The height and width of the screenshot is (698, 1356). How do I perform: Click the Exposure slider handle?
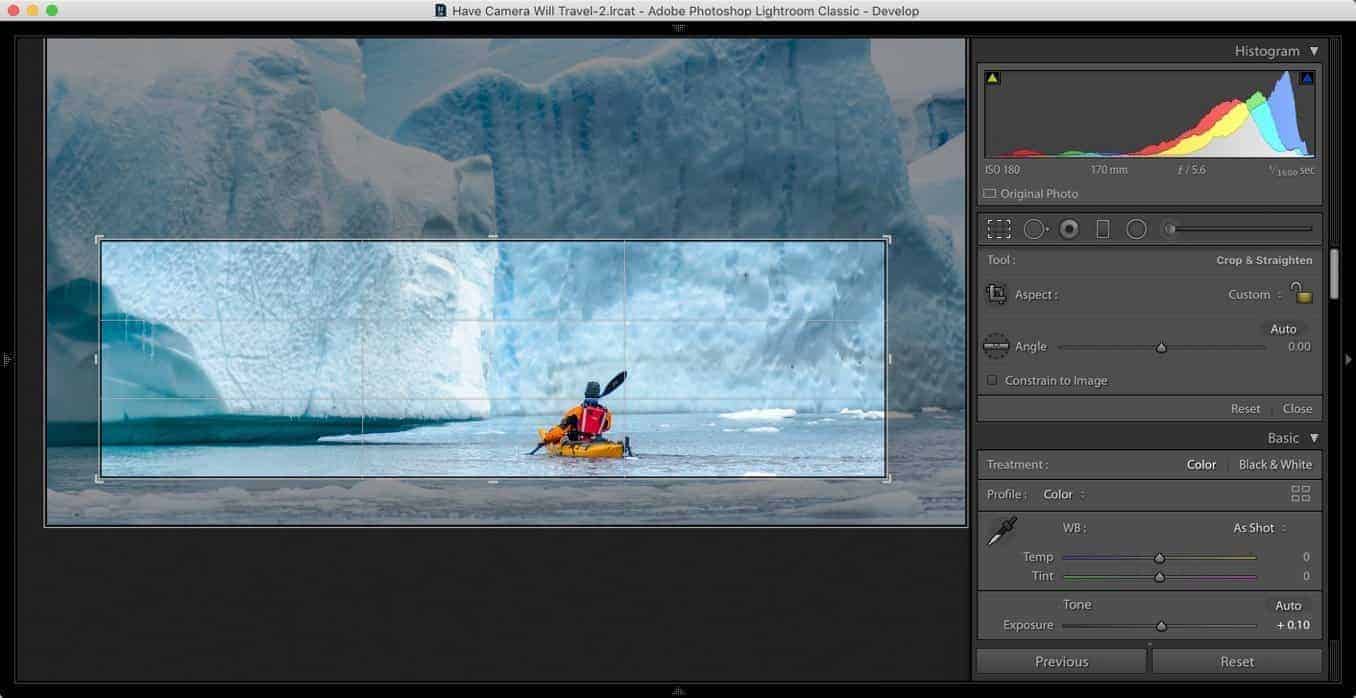(x=1161, y=626)
